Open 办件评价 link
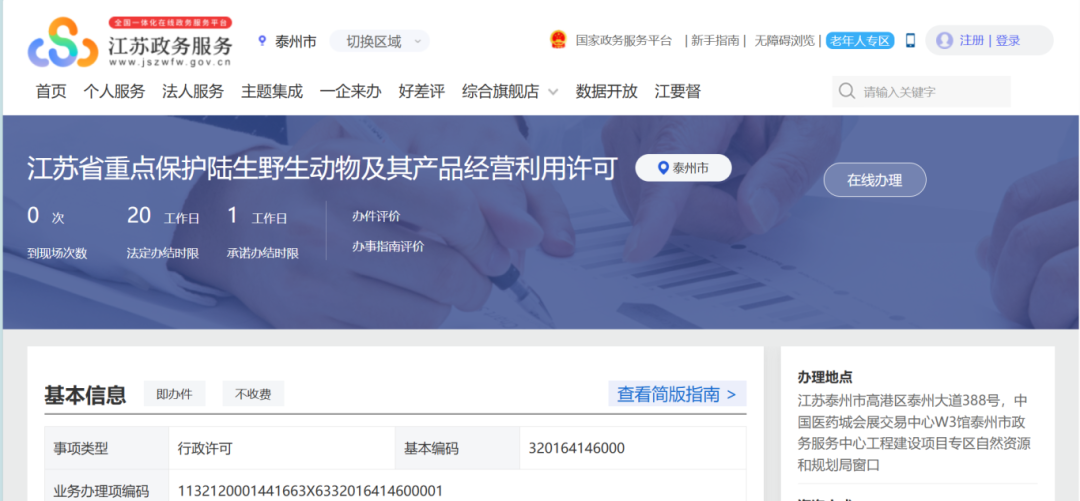 (376, 216)
